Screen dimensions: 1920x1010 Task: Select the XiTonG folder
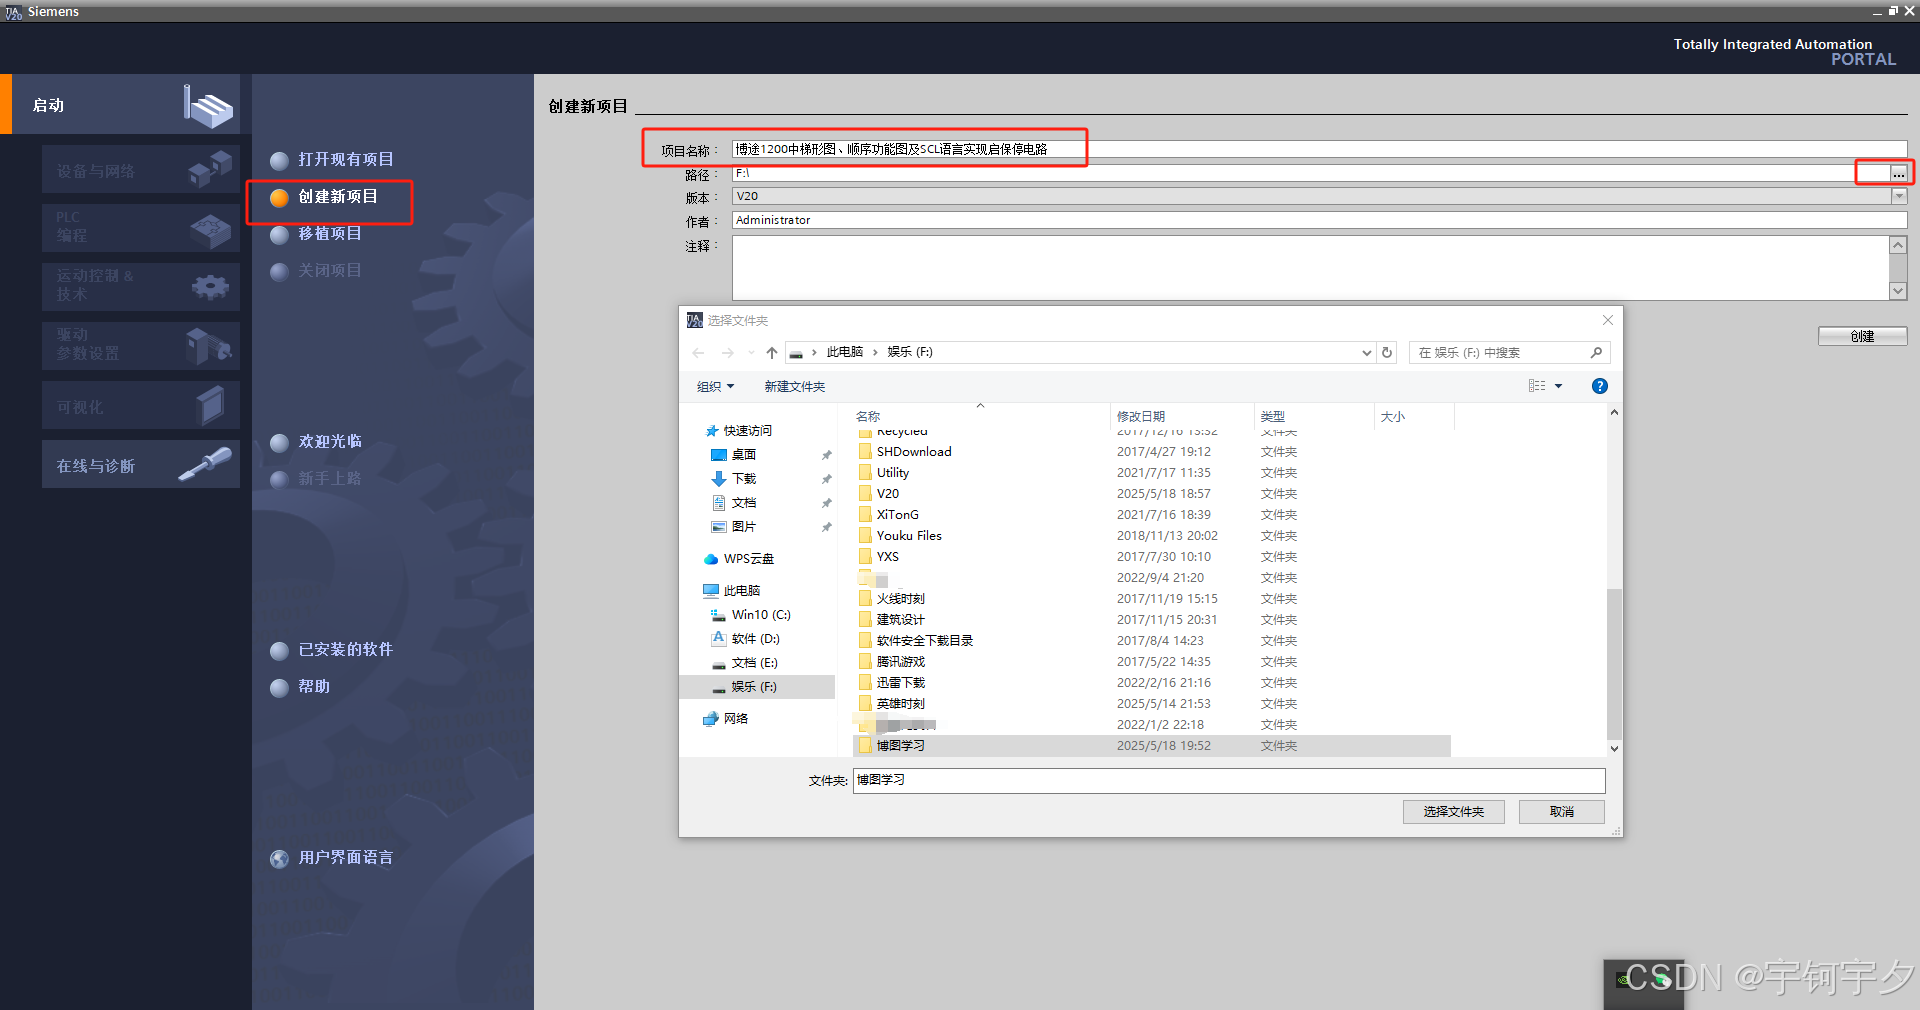coord(897,515)
